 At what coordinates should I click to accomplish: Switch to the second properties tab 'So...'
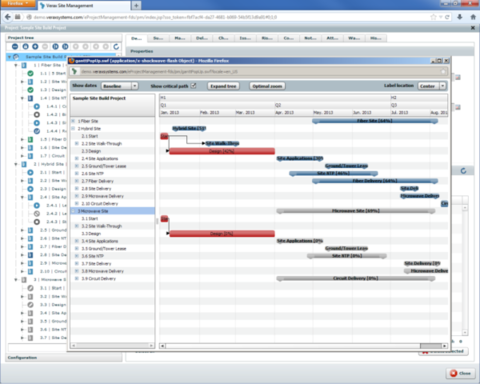pos(158,38)
